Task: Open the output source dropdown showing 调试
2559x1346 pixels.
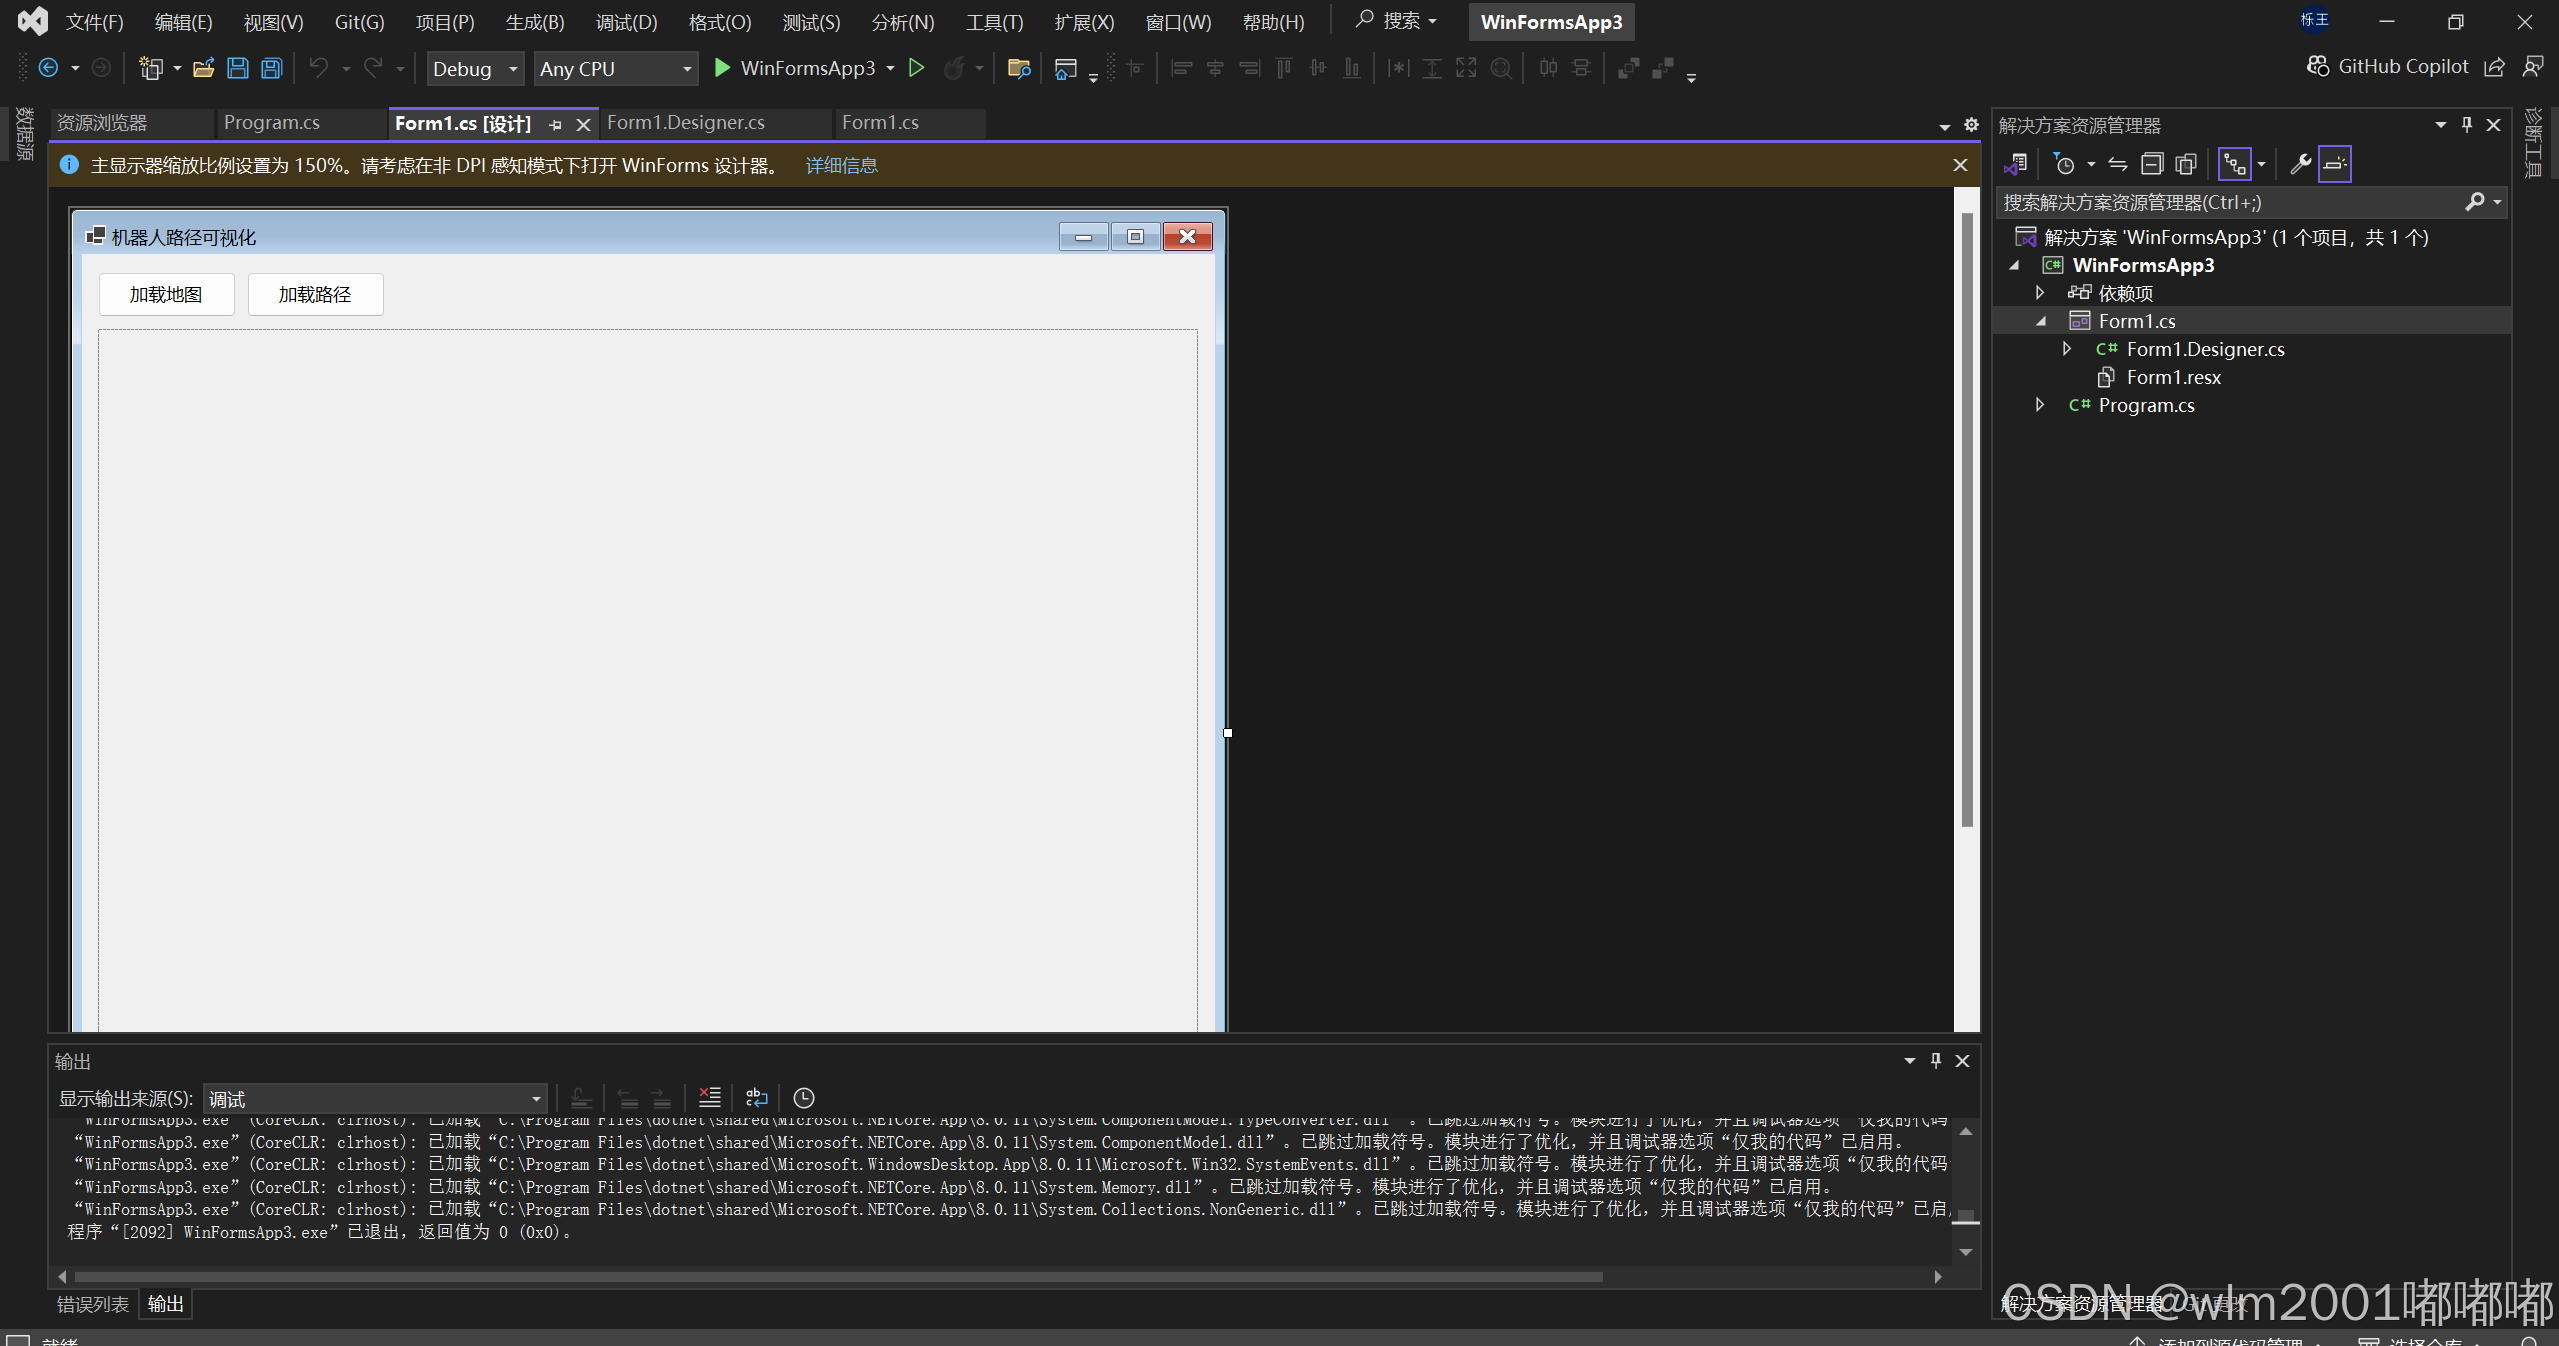Action: click(x=374, y=1098)
